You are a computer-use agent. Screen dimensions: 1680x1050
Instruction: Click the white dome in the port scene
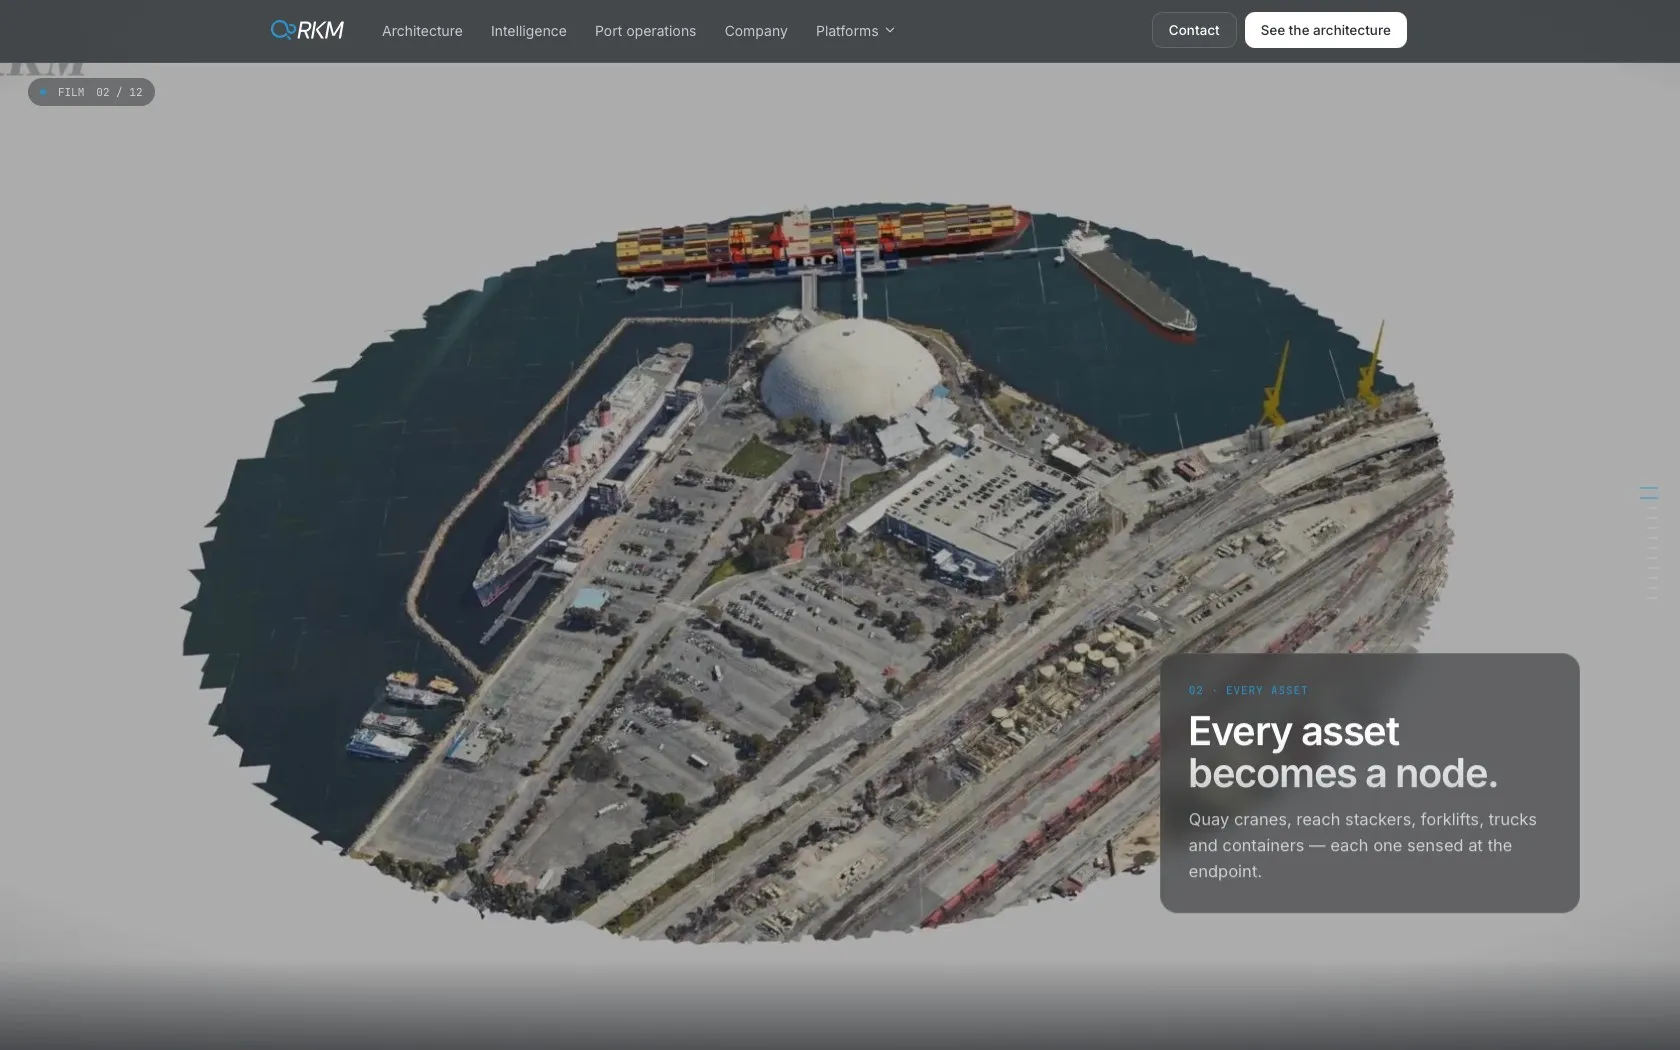[851, 372]
